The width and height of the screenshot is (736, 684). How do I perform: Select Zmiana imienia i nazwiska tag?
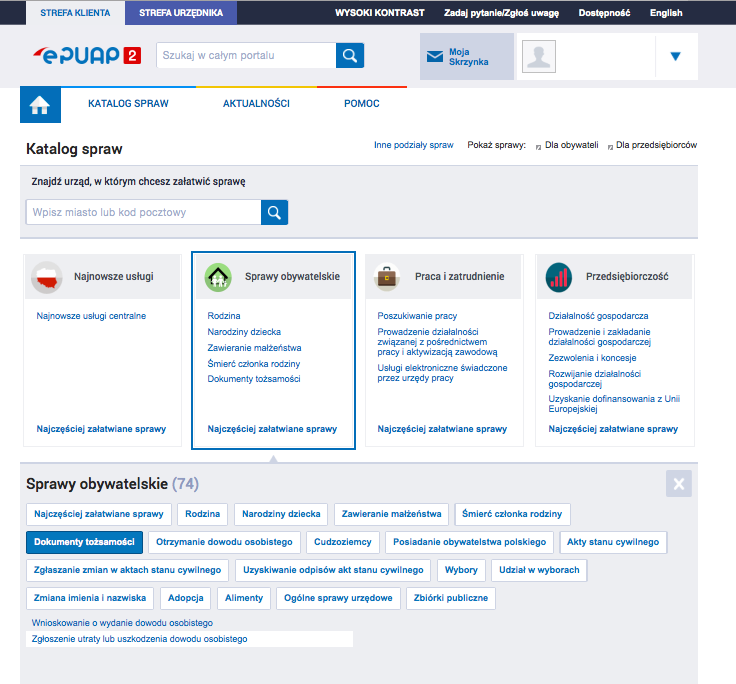coord(90,598)
